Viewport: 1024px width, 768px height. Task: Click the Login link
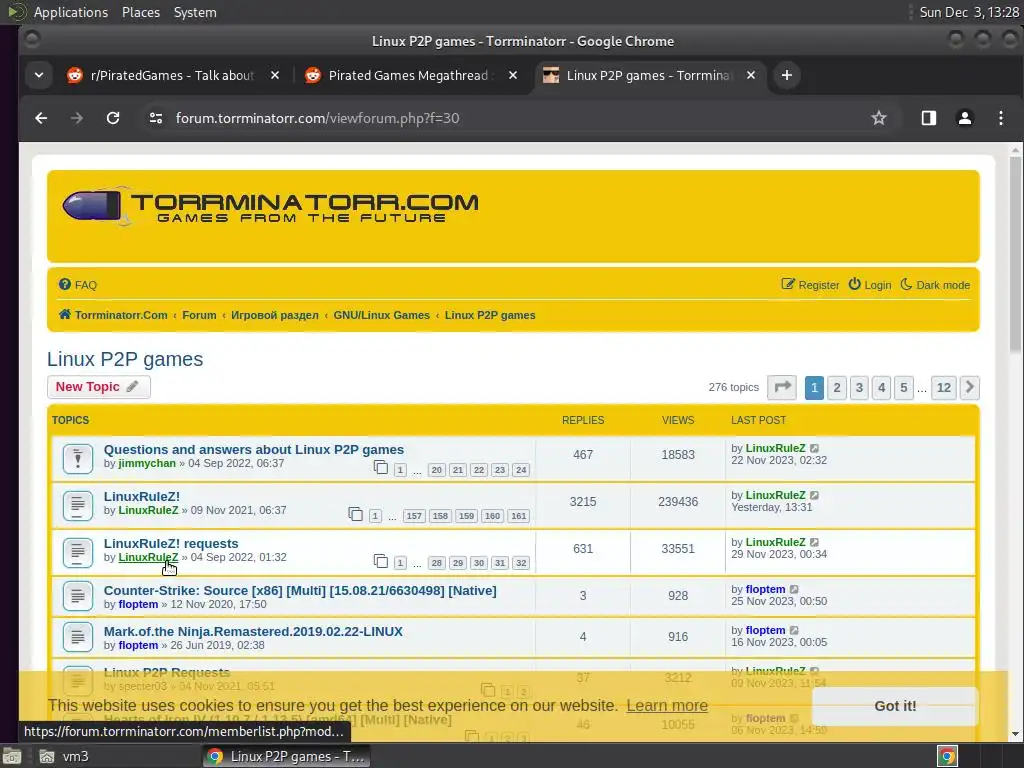click(870, 285)
